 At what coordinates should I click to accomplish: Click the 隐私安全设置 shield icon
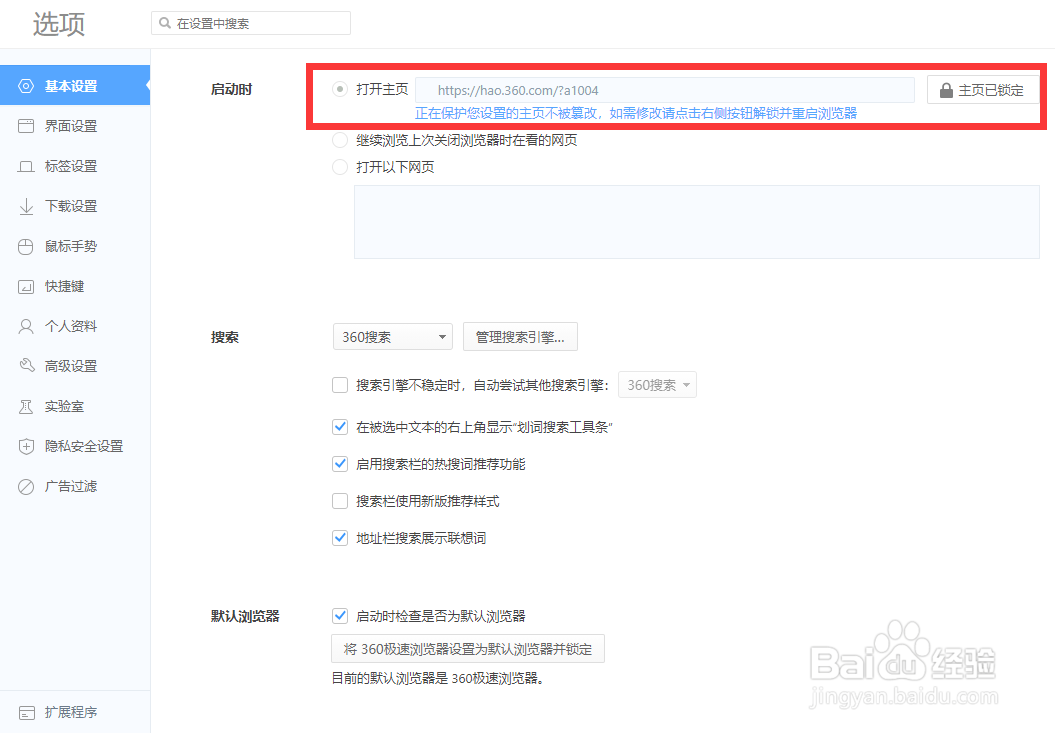pyautogui.click(x=26, y=446)
